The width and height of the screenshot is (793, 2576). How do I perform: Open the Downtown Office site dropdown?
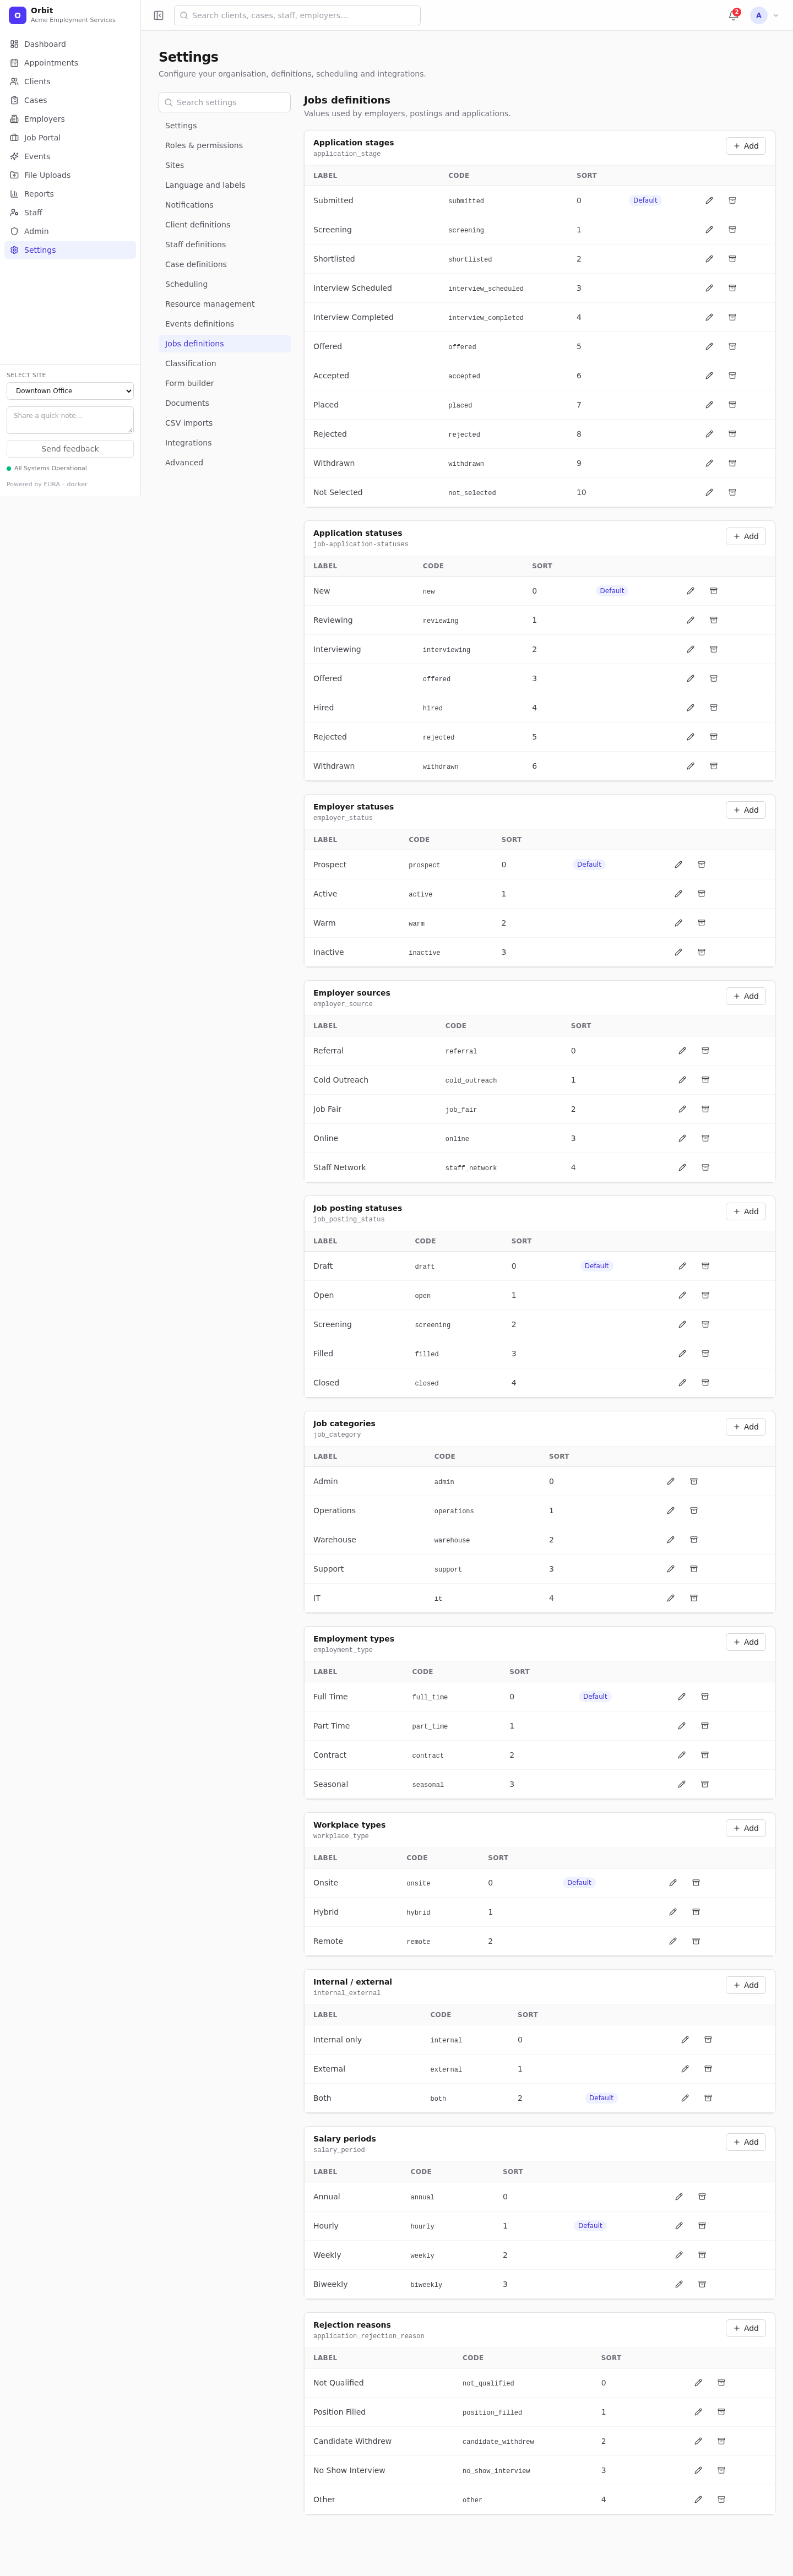[70, 391]
